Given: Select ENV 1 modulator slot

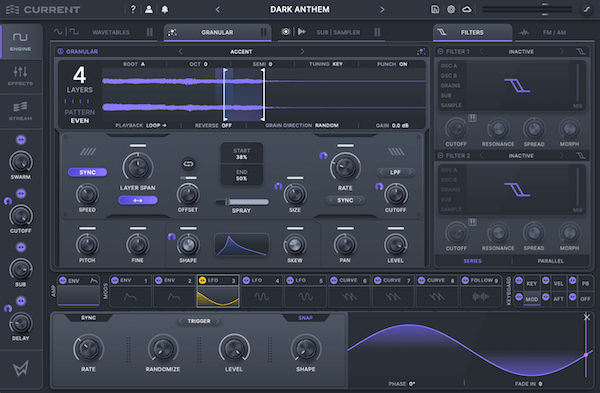Looking at the screenshot, I should [130, 291].
